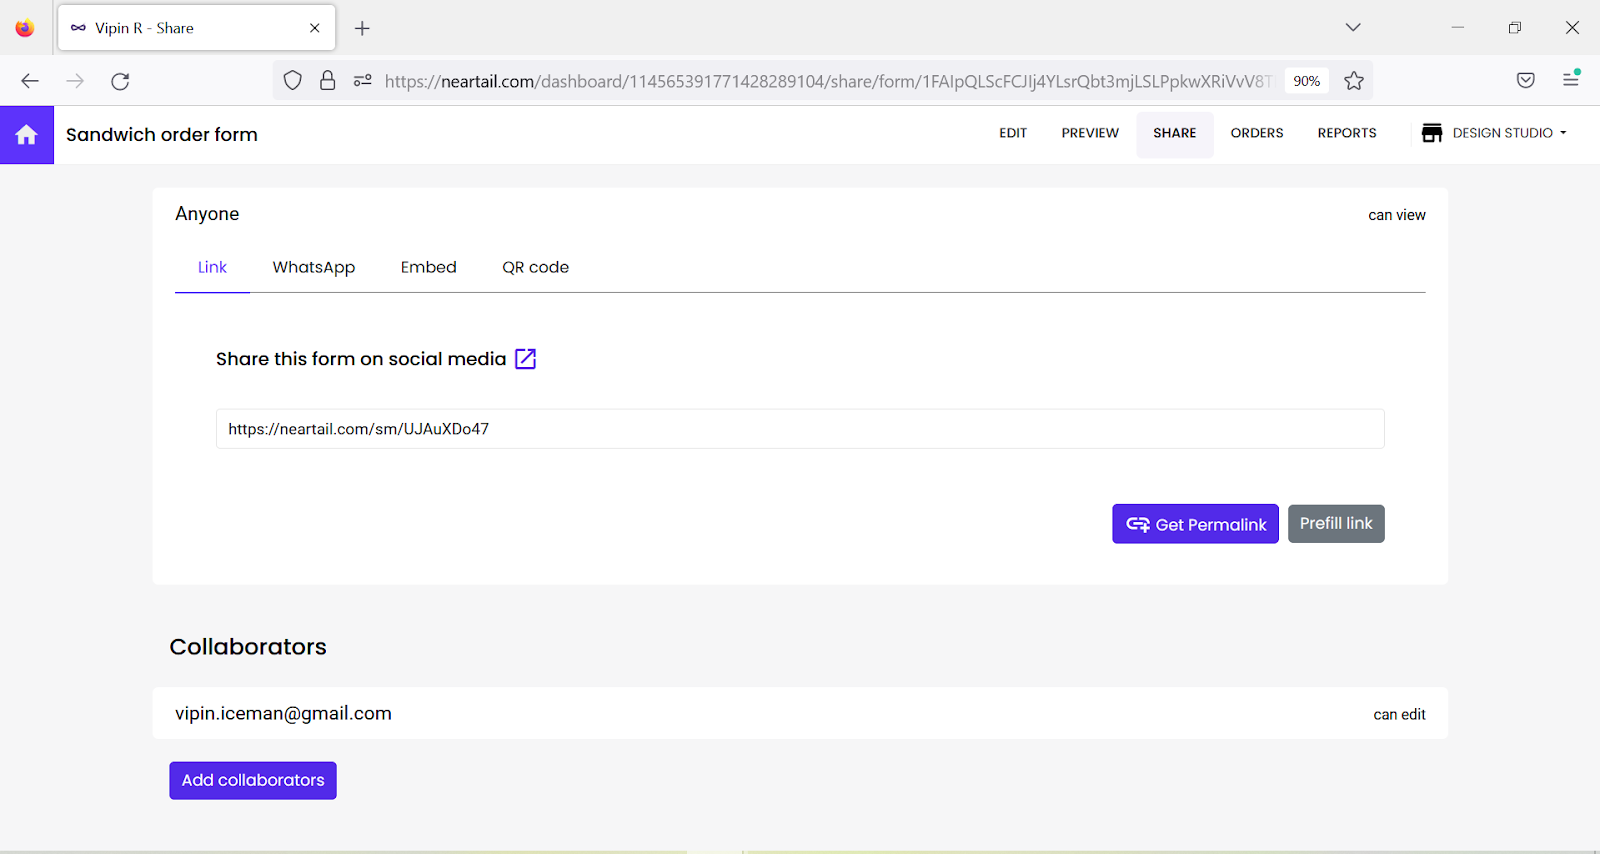Image resolution: width=1600 pixels, height=854 pixels.
Task: Click the padlock site security icon
Action: (327, 81)
